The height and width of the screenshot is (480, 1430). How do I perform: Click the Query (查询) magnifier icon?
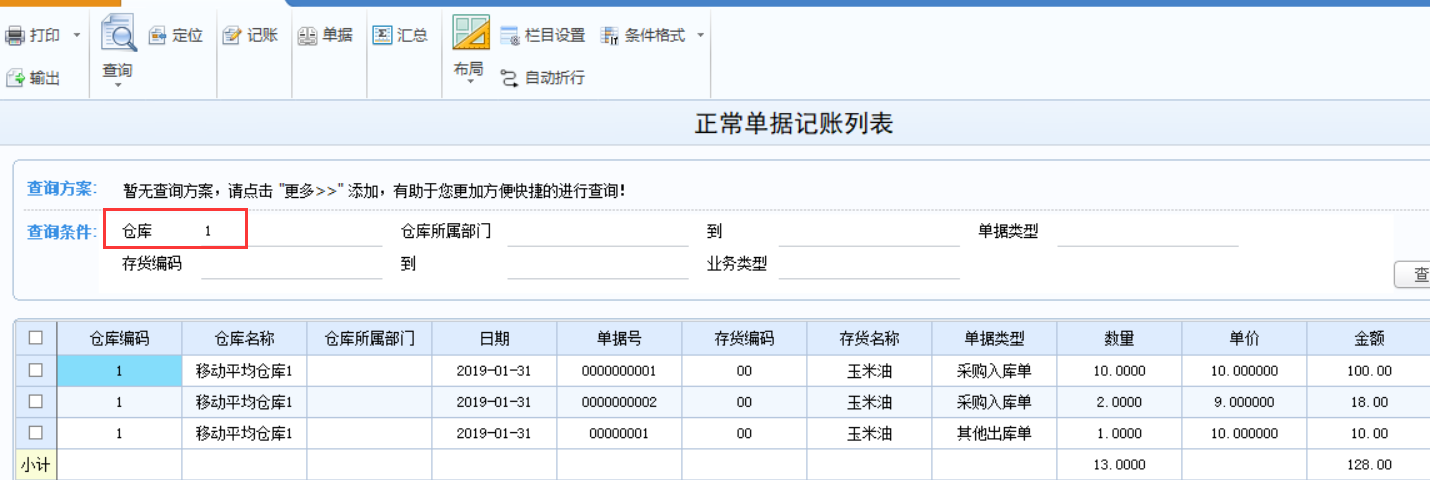[118, 36]
